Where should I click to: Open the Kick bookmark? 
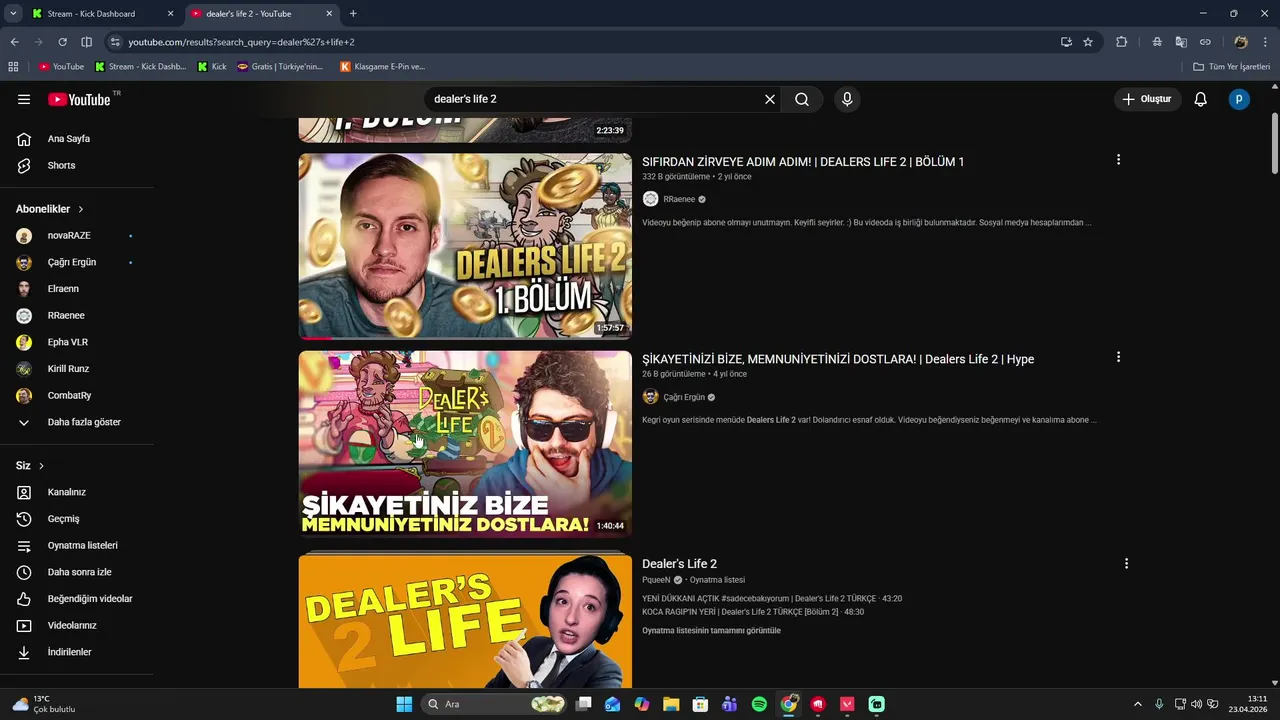pyautogui.click(x=212, y=67)
